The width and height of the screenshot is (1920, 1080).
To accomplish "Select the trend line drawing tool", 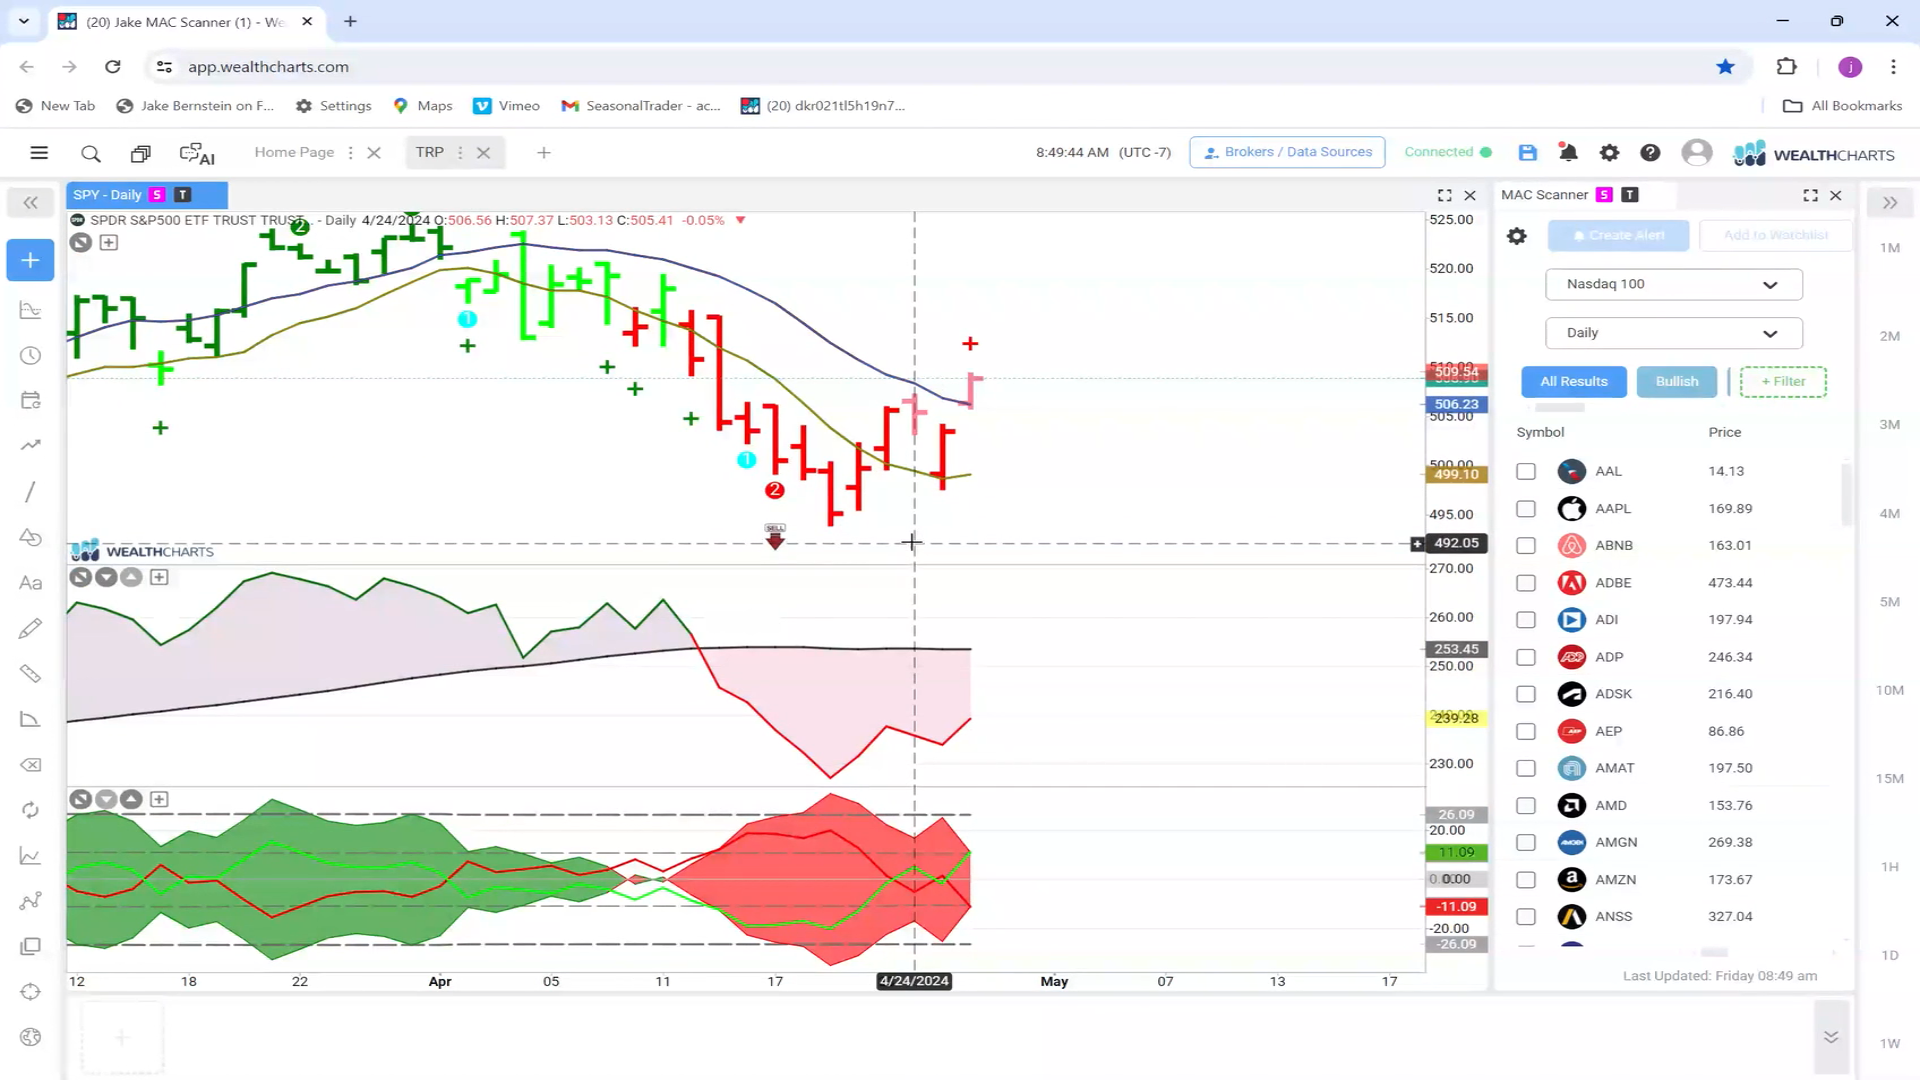I will pos(30,491).
